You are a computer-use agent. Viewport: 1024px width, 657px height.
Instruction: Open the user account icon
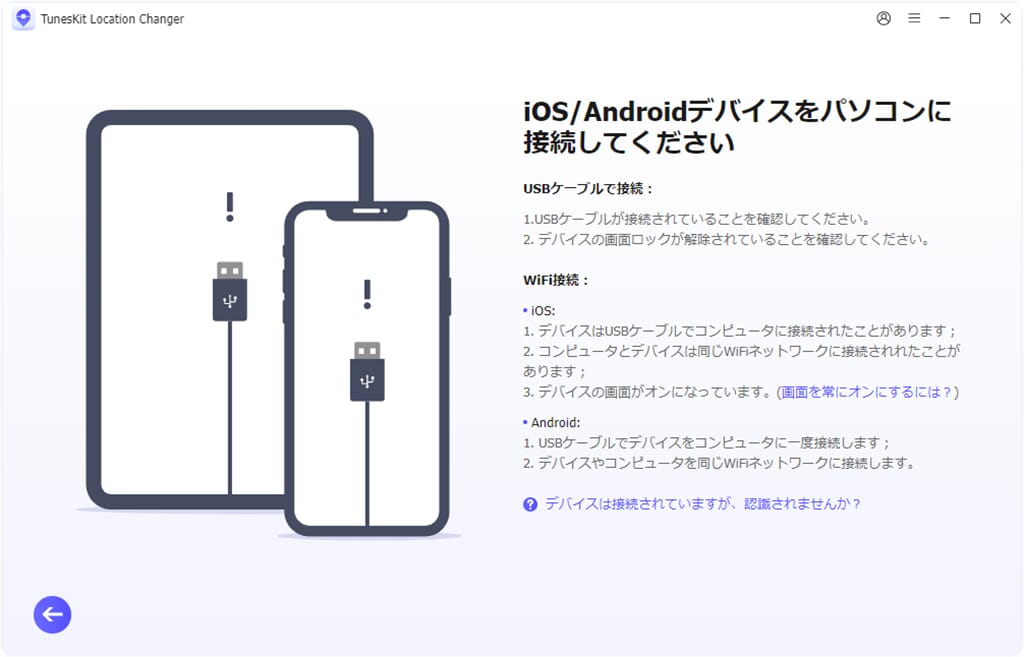coord(884,18)
